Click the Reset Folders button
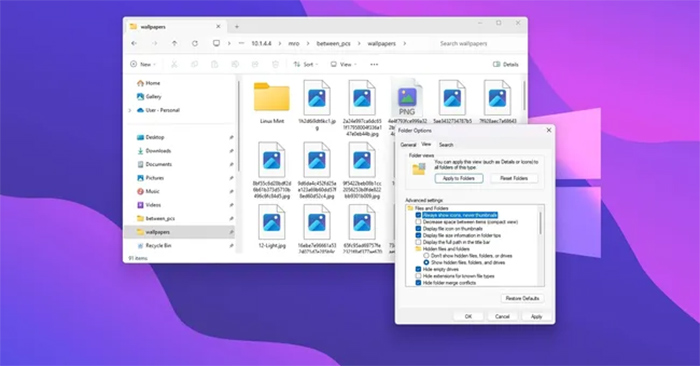 point(514,178)
